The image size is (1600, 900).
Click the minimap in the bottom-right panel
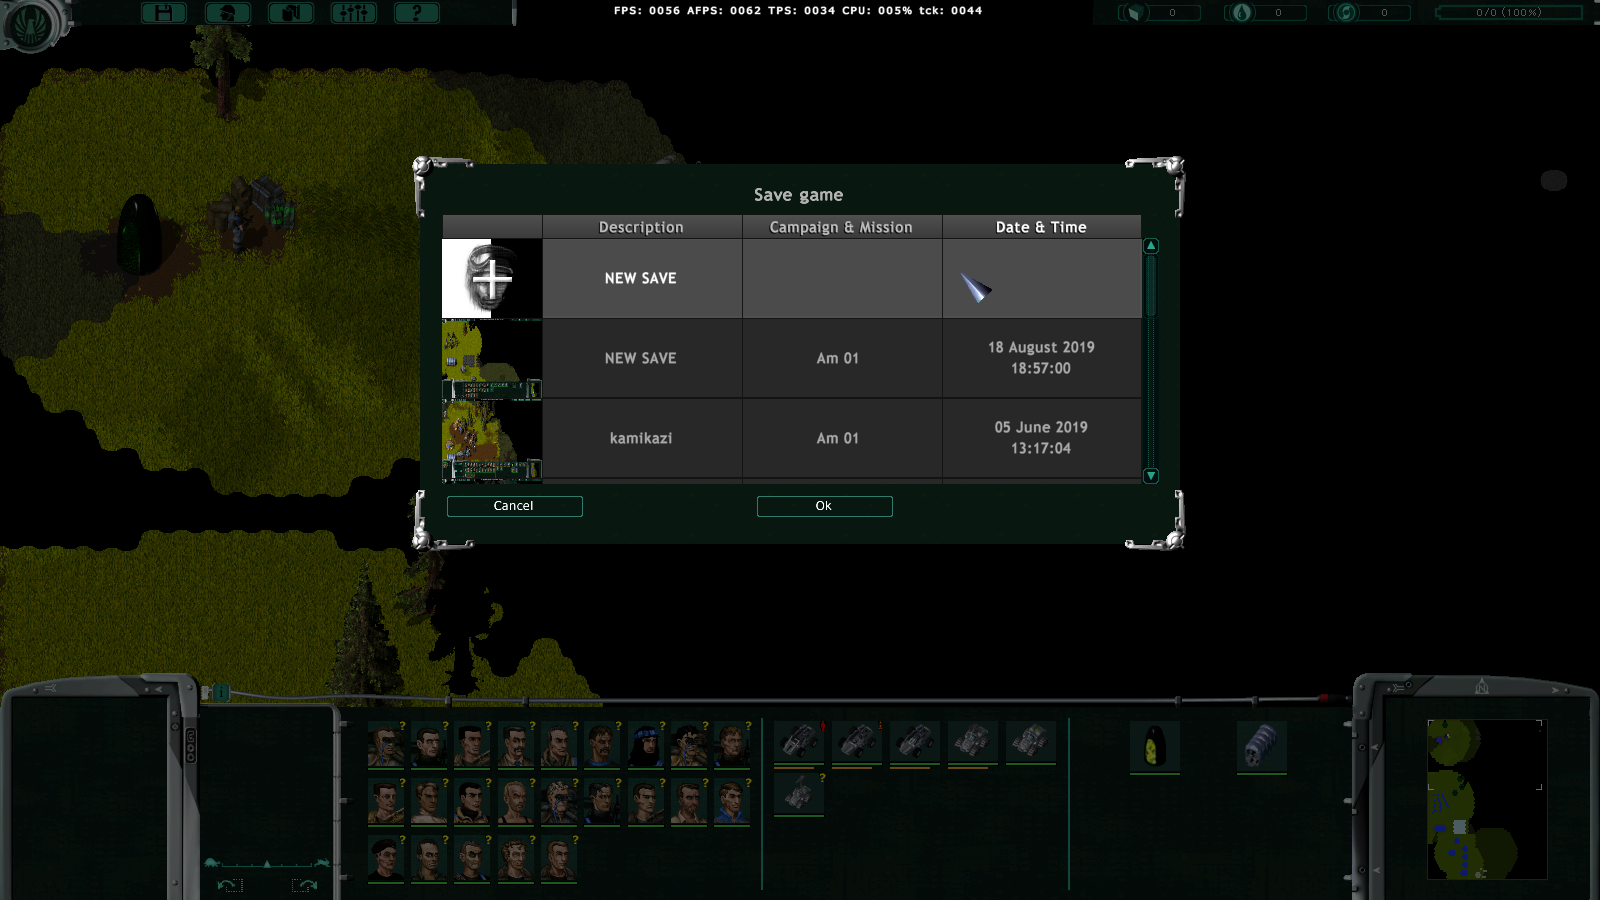(1487, 799)
